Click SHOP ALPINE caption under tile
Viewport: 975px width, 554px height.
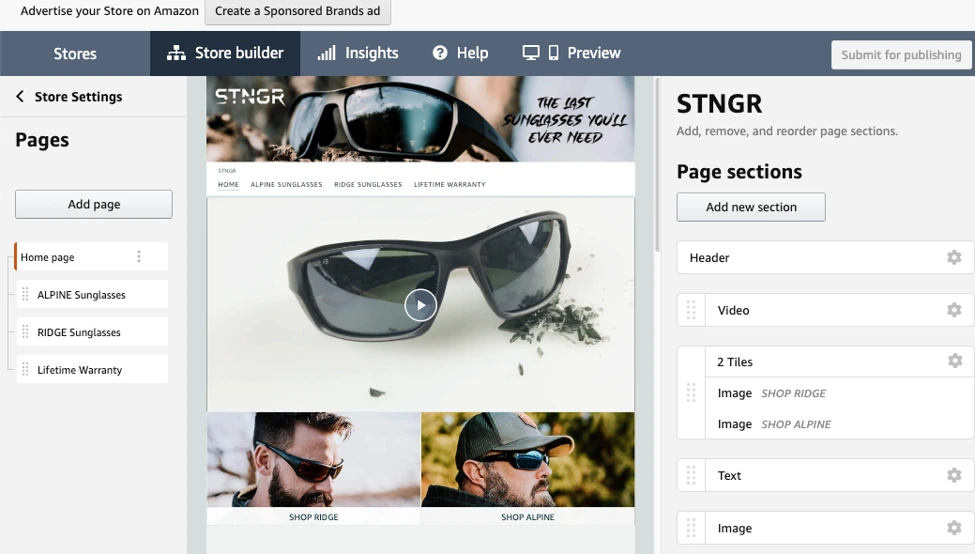coord(528,517)
